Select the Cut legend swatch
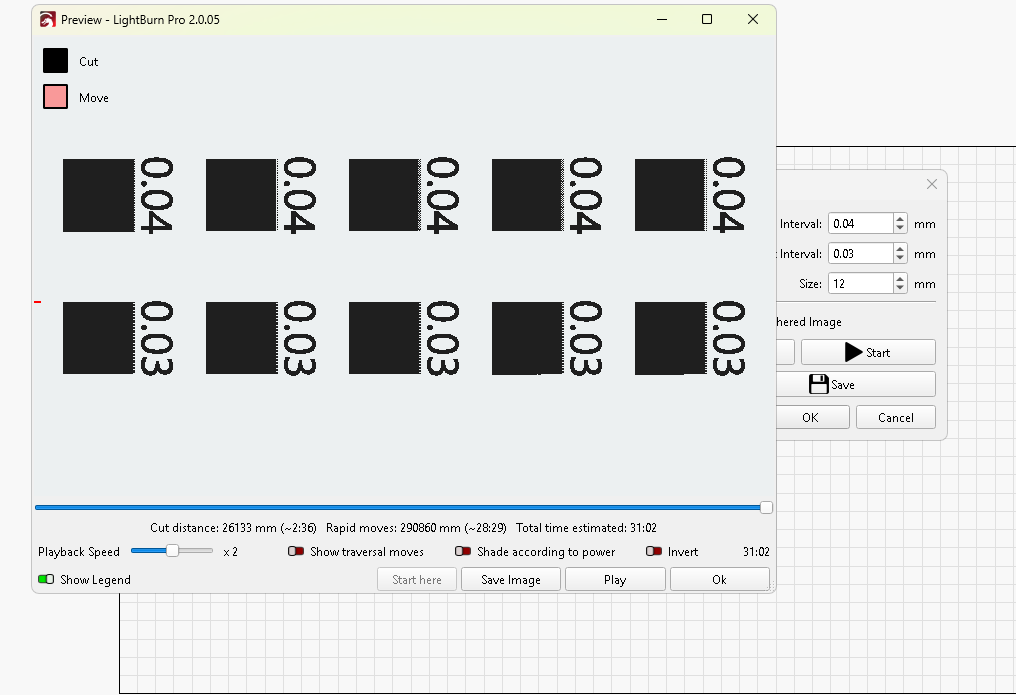 (55, 60)
